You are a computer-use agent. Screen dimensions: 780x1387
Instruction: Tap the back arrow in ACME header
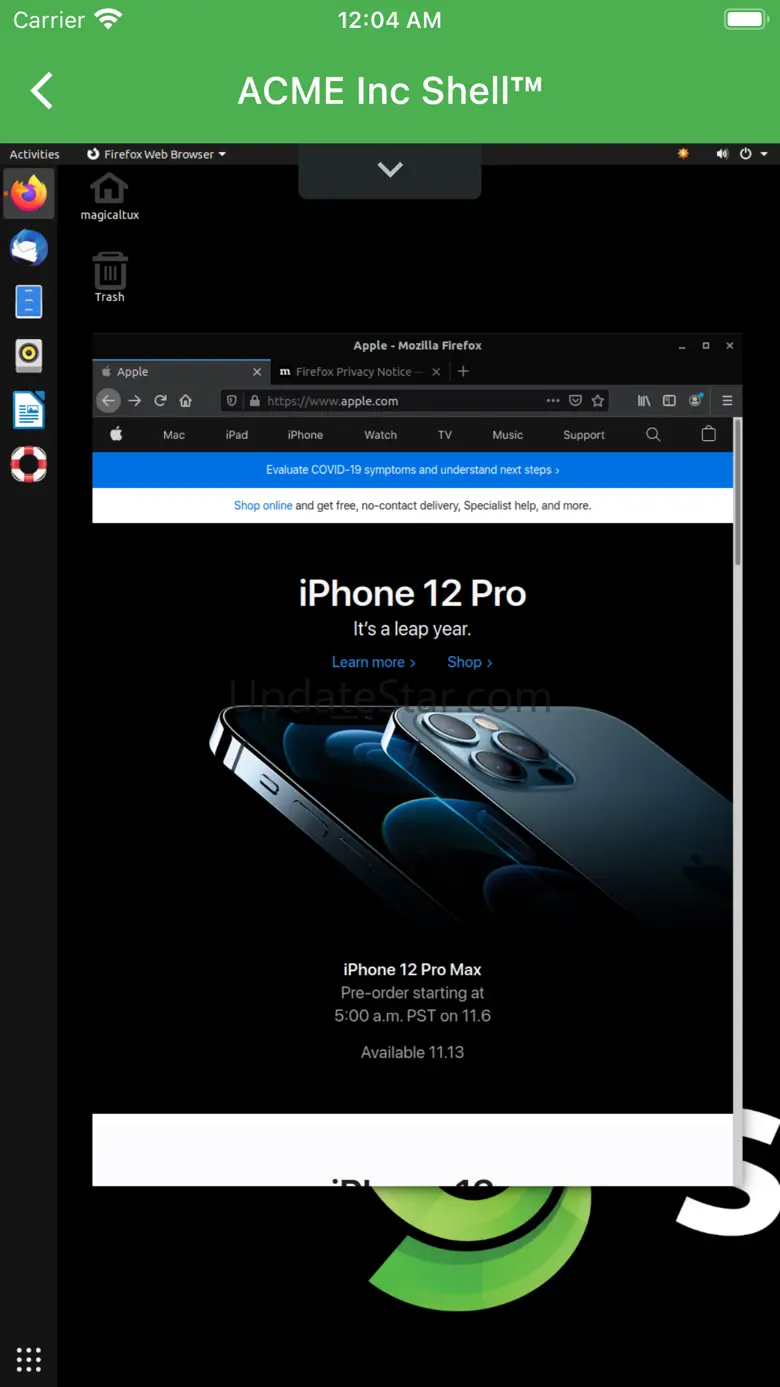(41, 91)
